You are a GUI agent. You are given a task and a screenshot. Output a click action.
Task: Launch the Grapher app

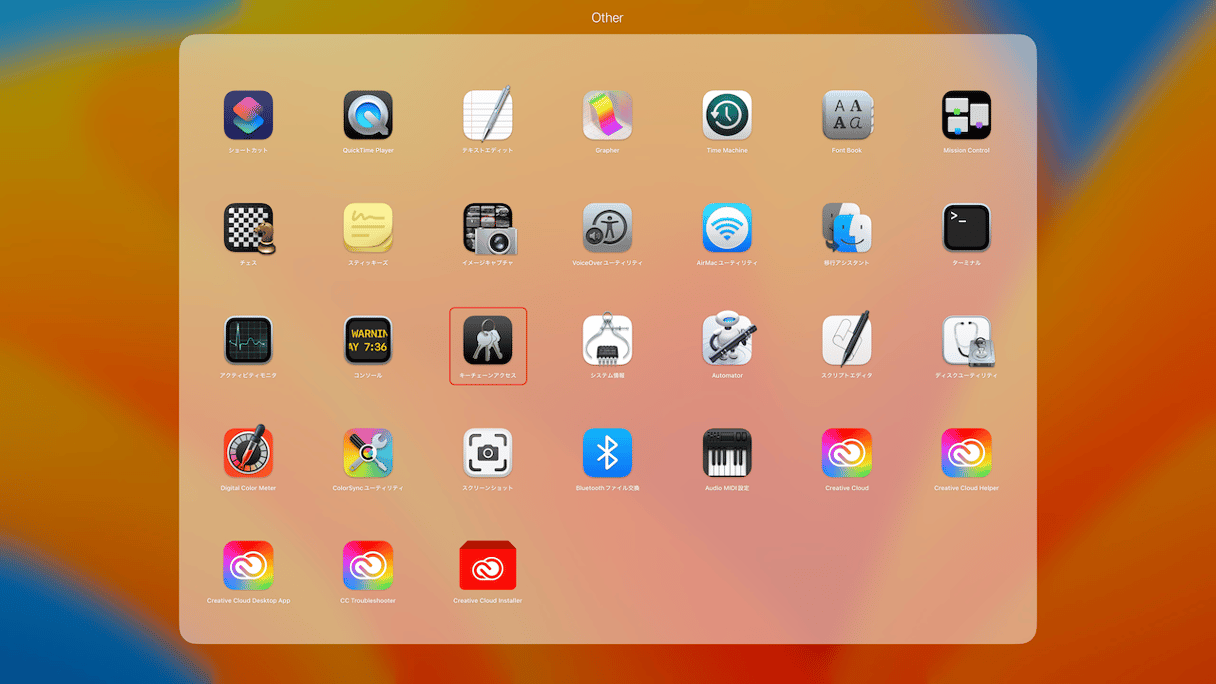pyautogui.click(x=608, y=115)
